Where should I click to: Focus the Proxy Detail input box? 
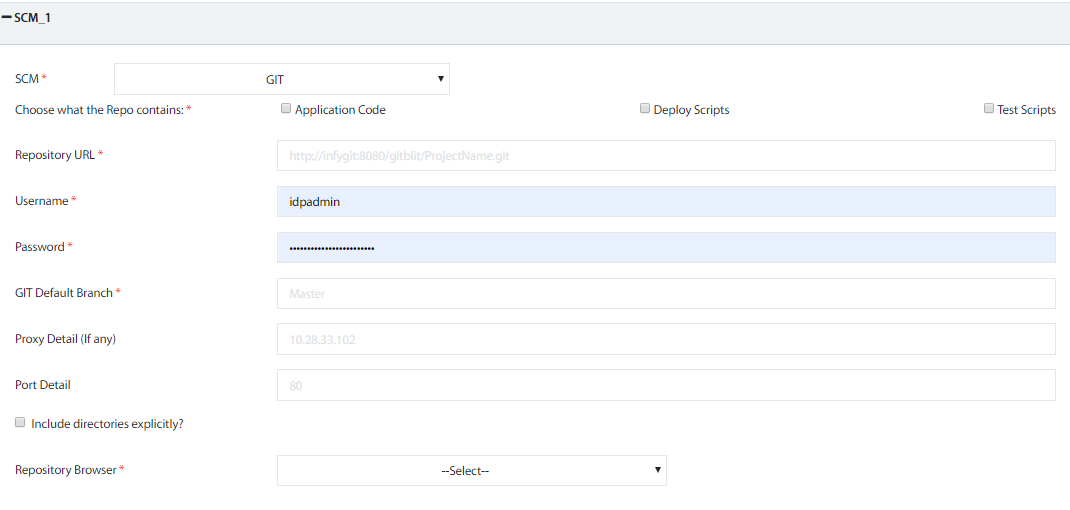point(665,339)
